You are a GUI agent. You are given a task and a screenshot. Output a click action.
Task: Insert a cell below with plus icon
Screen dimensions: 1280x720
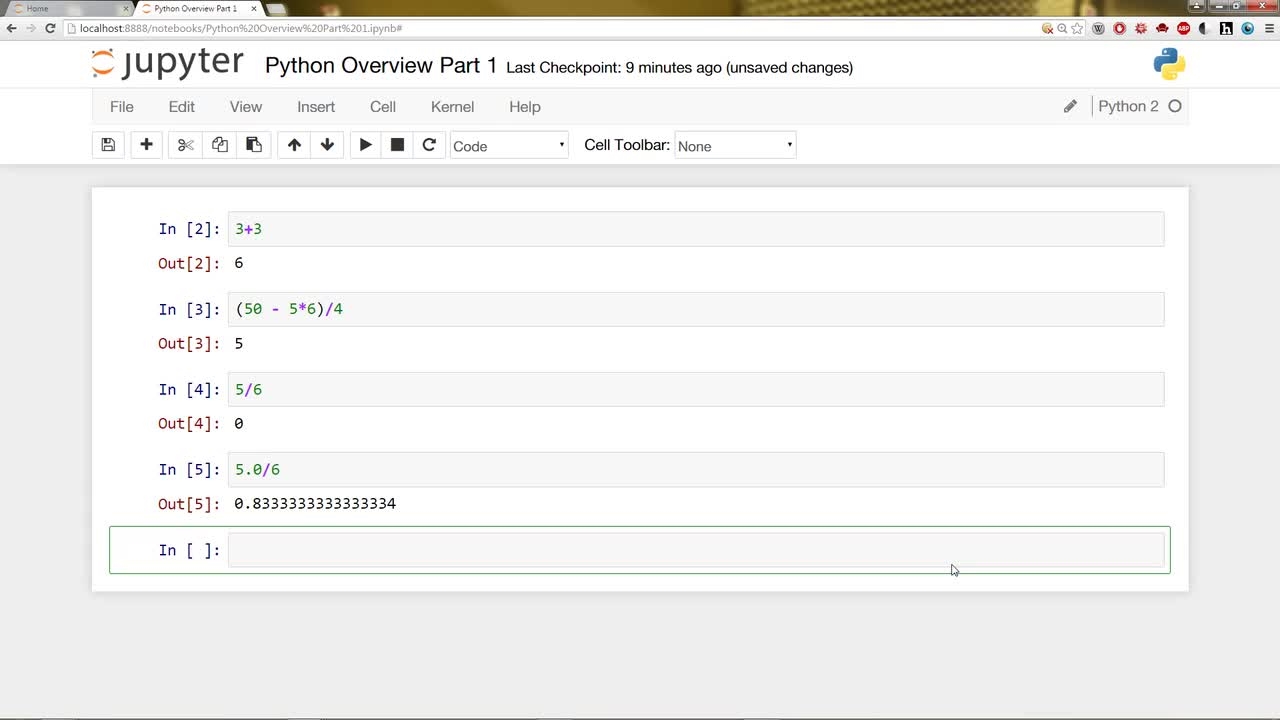(146, 145)
